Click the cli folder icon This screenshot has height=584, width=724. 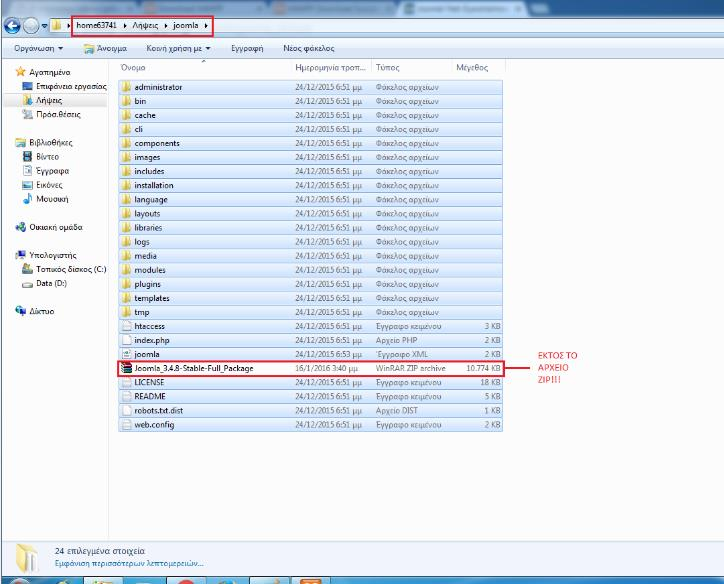127,129
